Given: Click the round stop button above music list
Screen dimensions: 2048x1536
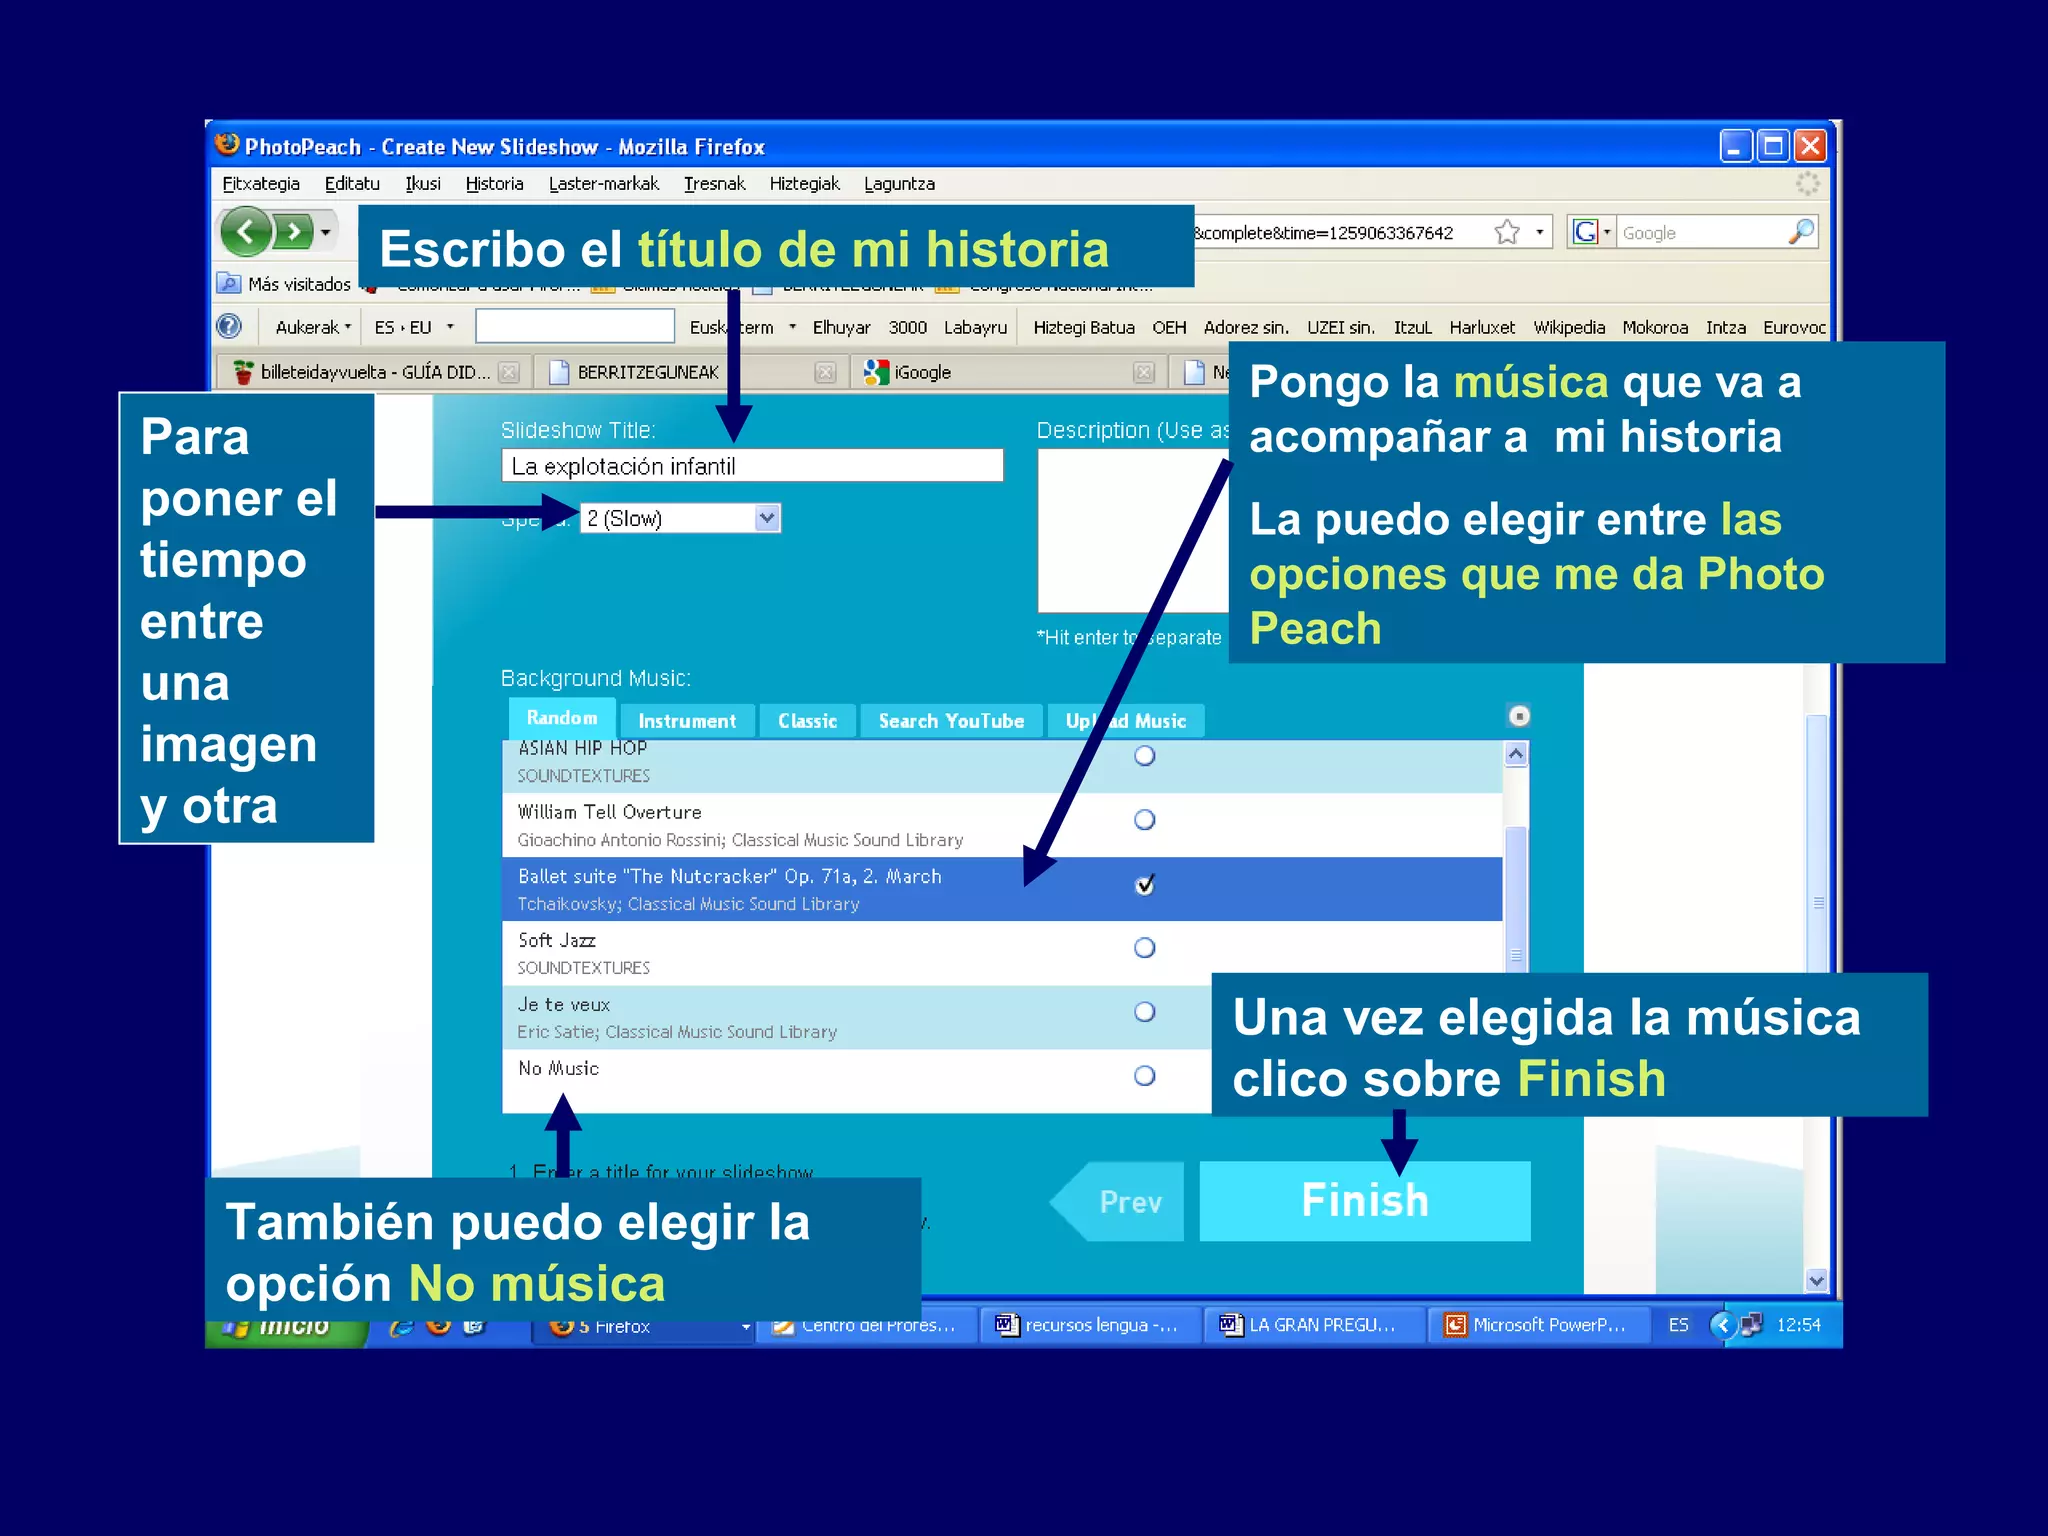Looking at the screenshot, I should (1519, 716).
